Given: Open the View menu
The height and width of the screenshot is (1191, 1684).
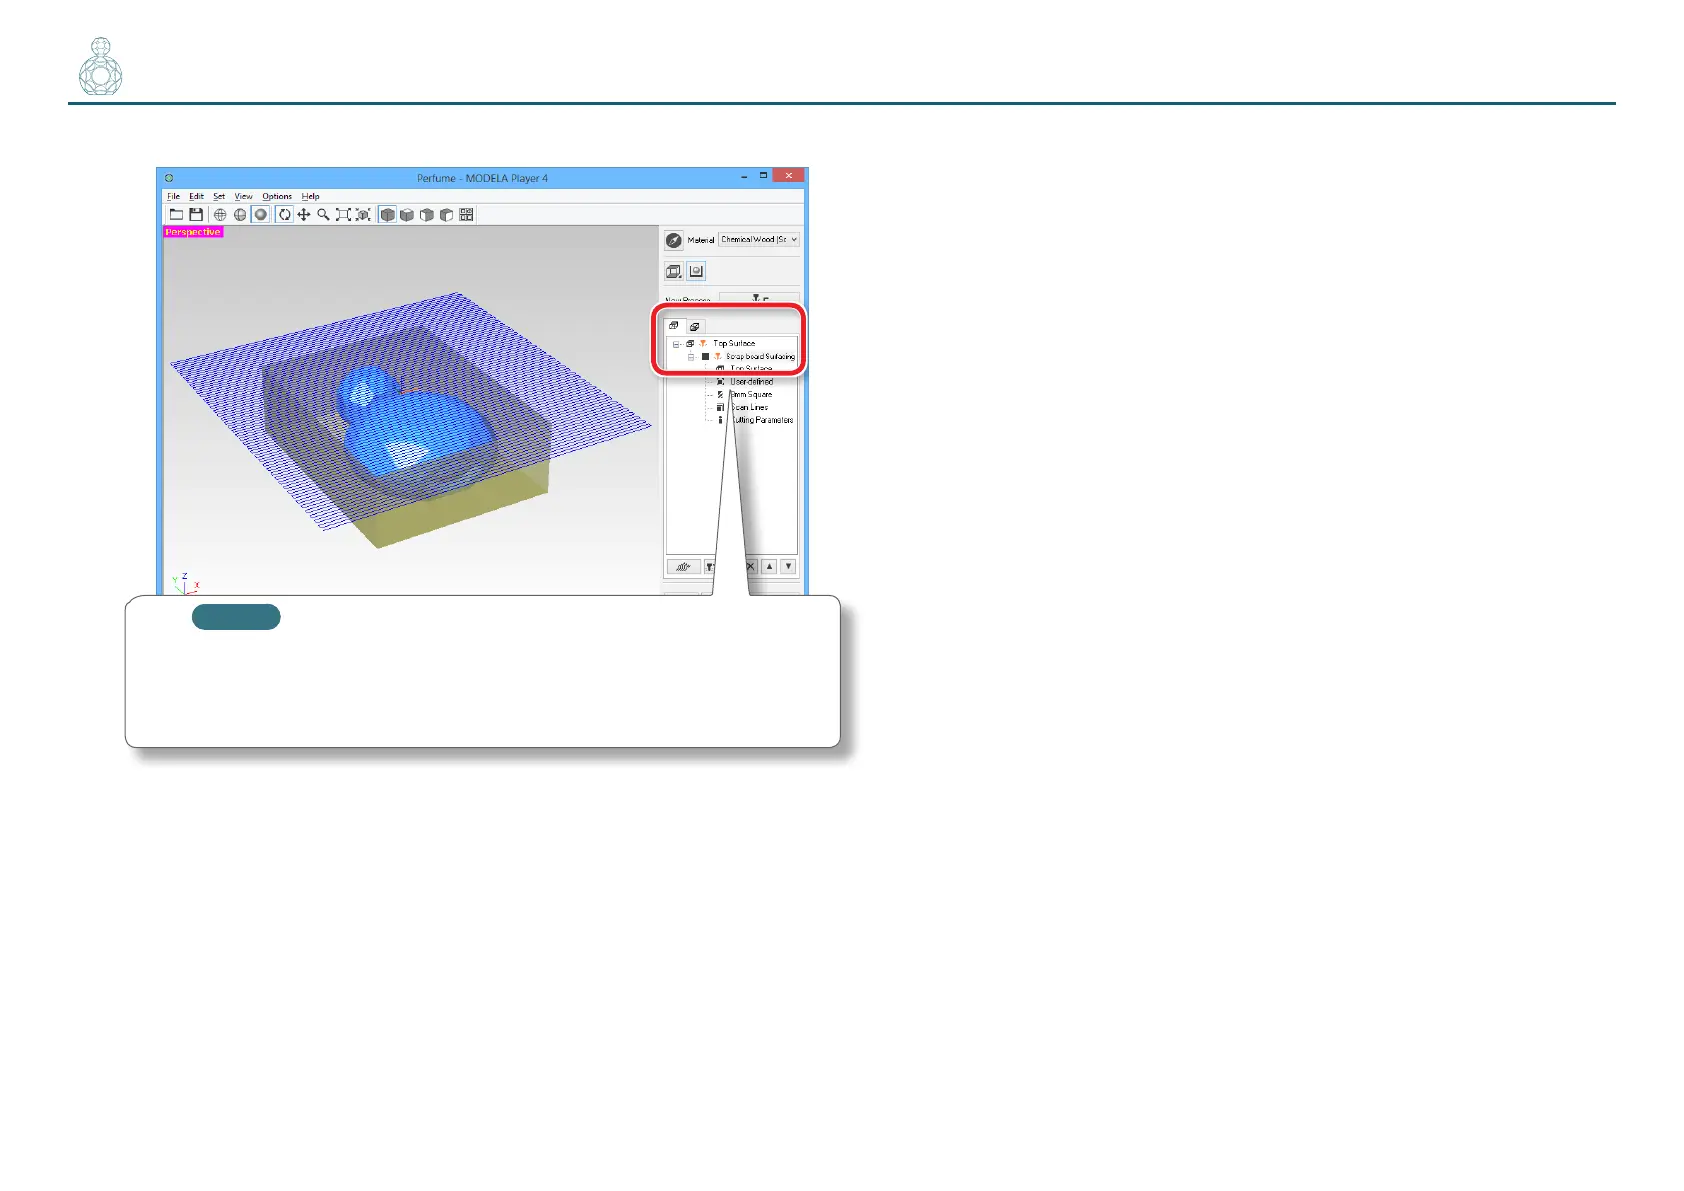Looking at the screenshot, I should point(243,197).
